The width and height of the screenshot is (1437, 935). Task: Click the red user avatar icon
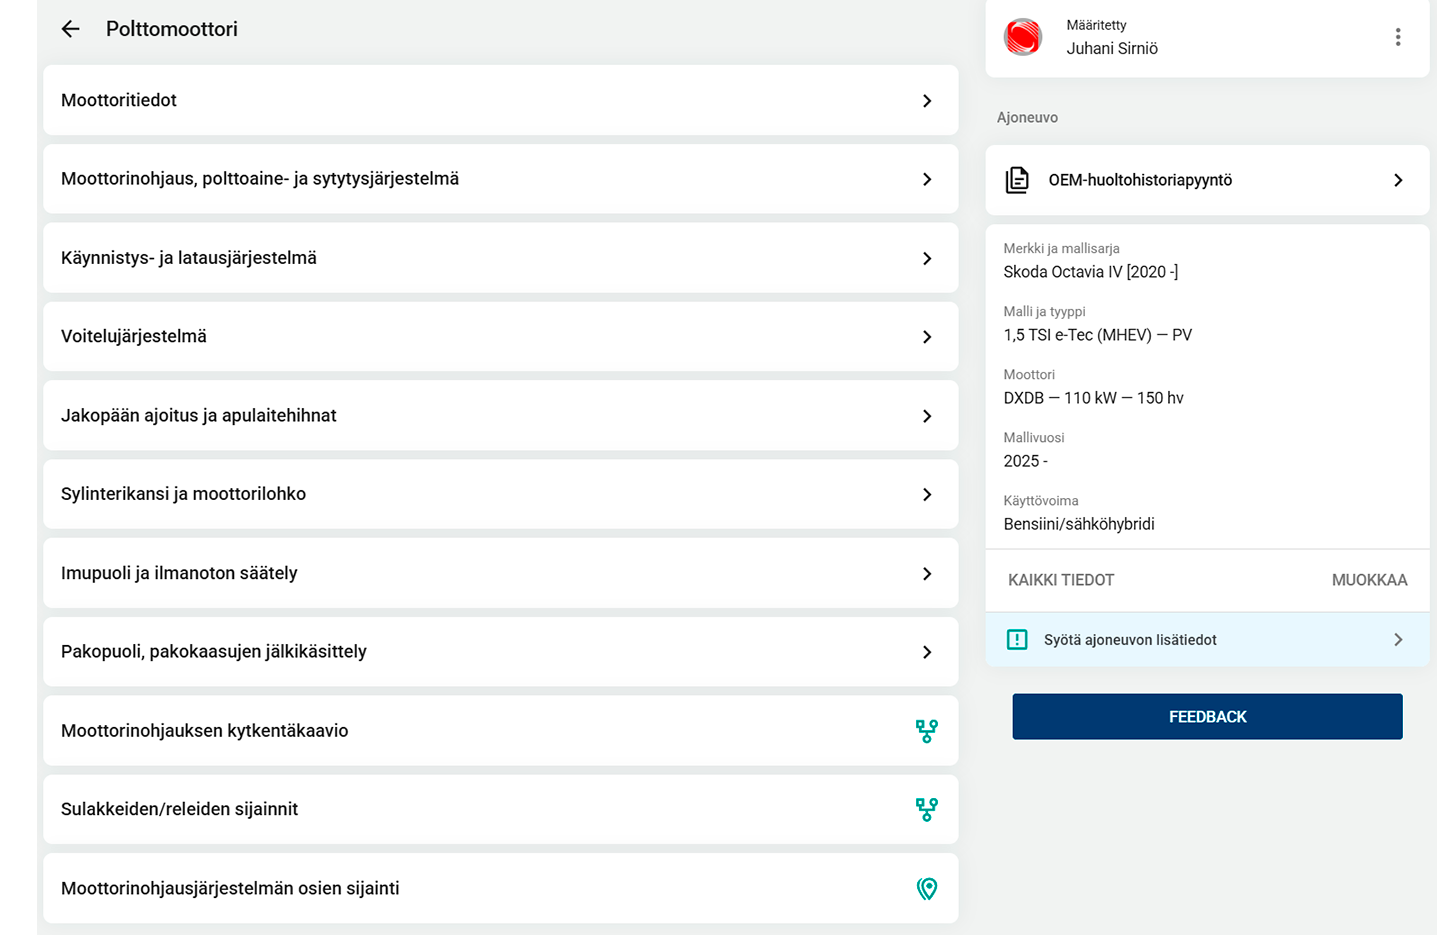click(x=1023, y=37)
